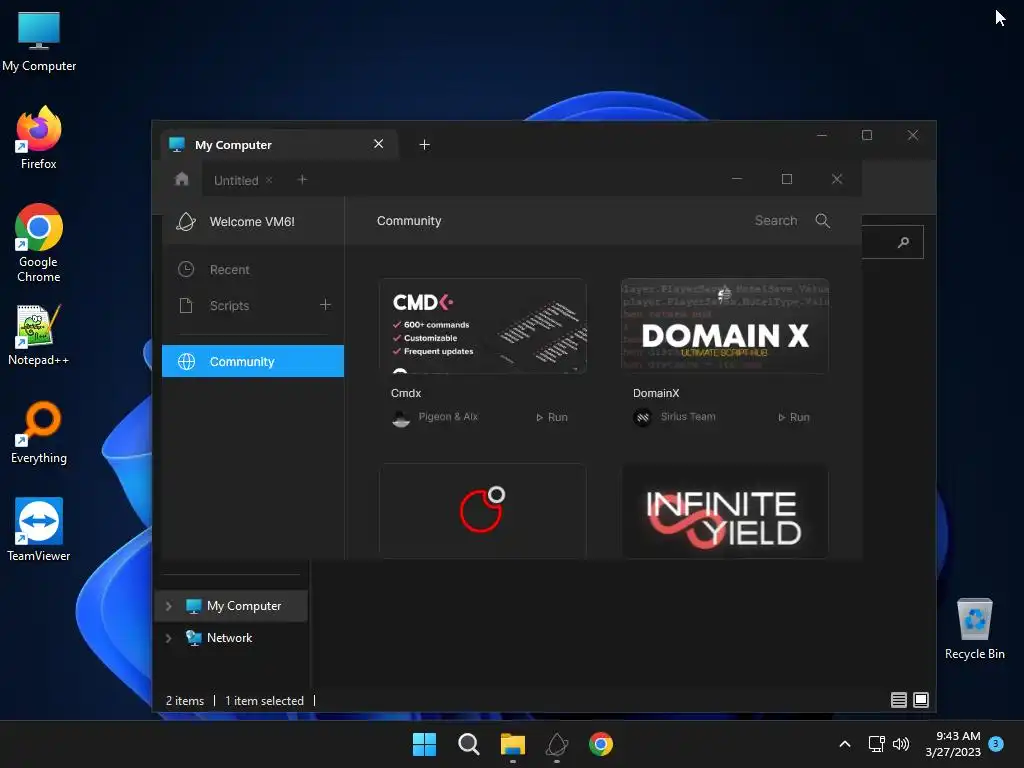Open the volume control in system tray
This screenshot has width=1024, height=768.
[901, 744]
